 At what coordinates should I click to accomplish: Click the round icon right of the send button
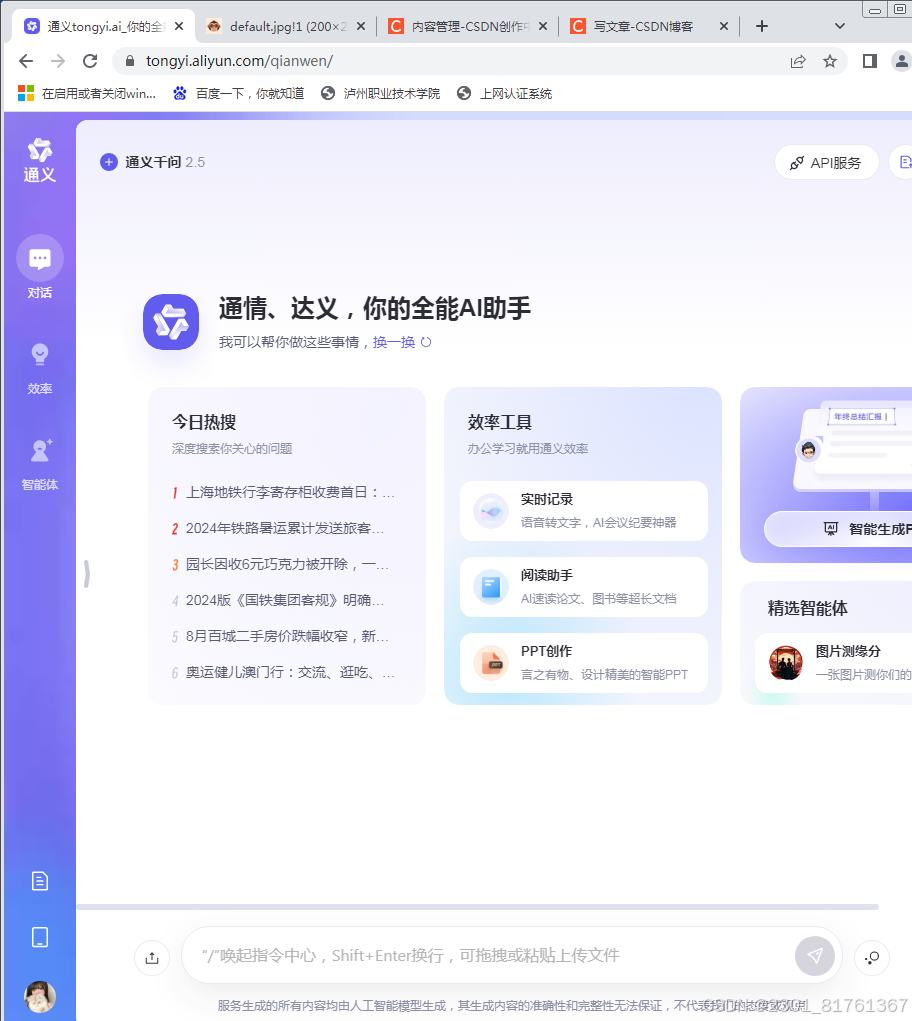[x=872, y=958]
